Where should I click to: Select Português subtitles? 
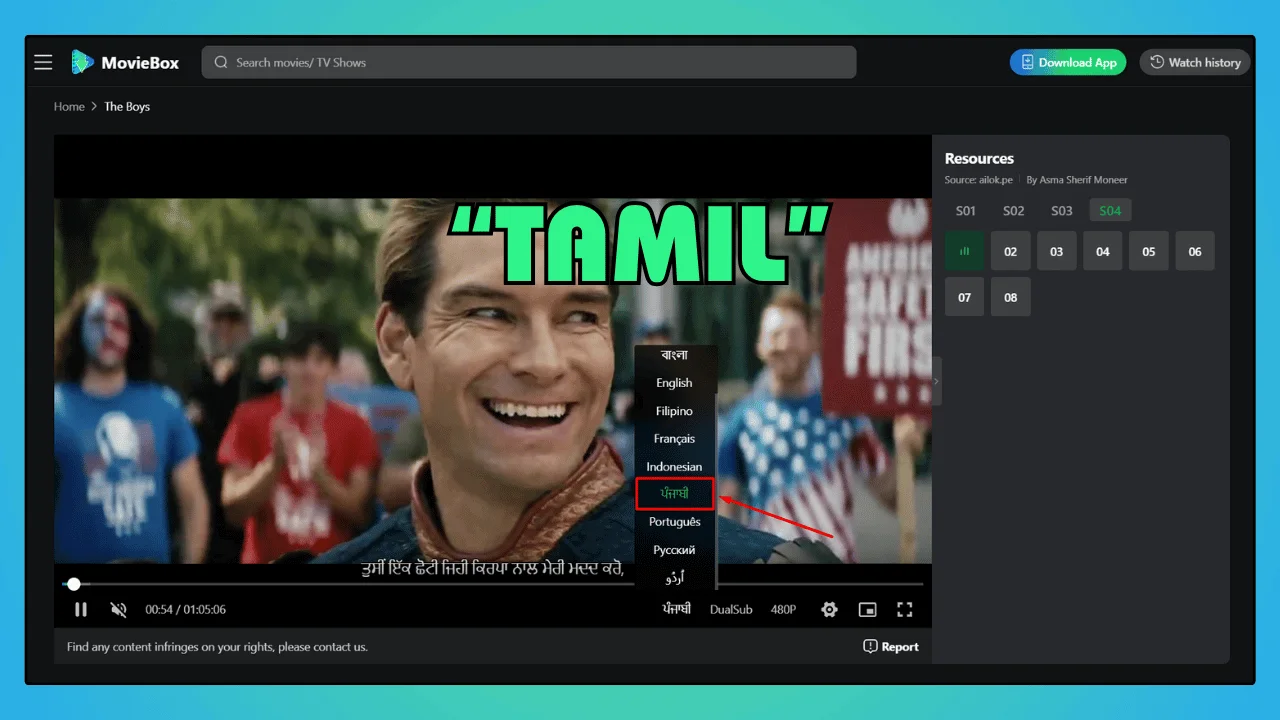coord(675,522)
